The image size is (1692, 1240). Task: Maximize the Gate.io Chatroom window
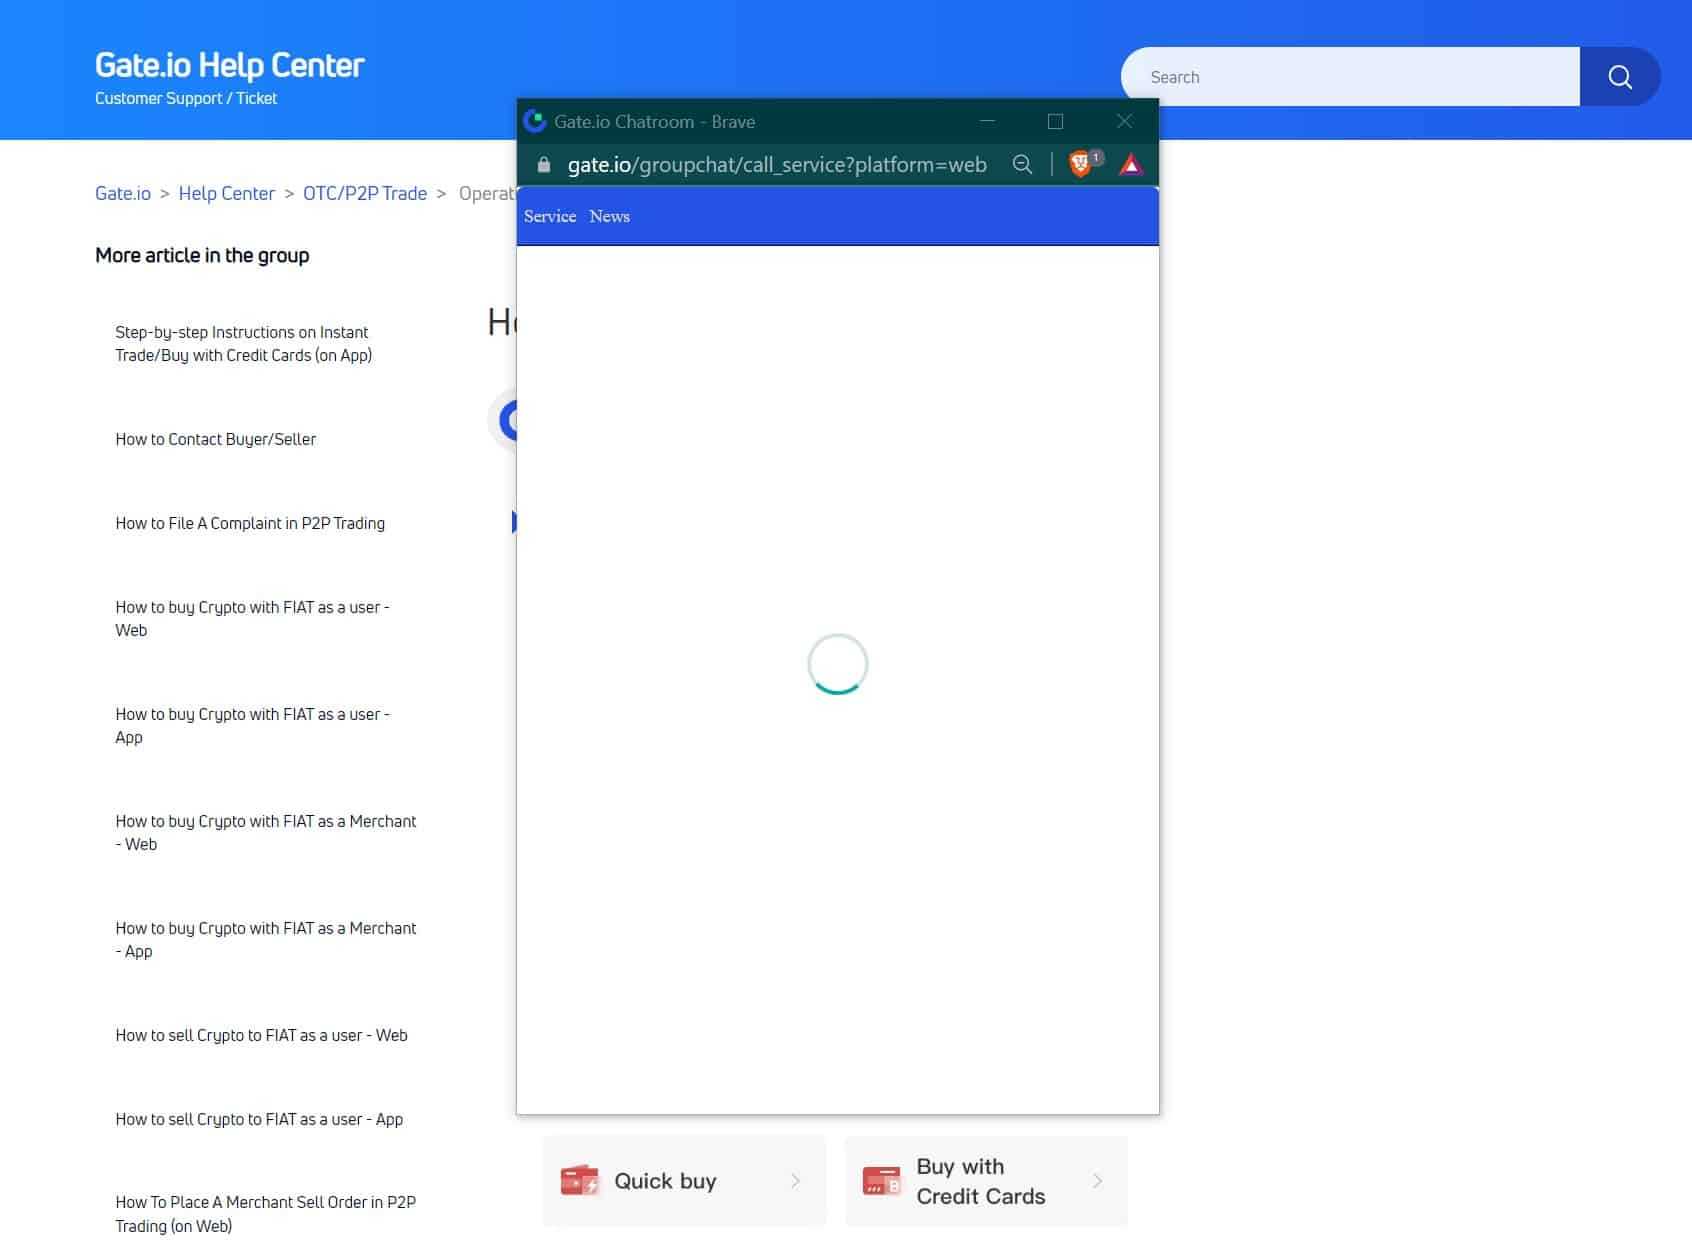(x=1055, y=121)
